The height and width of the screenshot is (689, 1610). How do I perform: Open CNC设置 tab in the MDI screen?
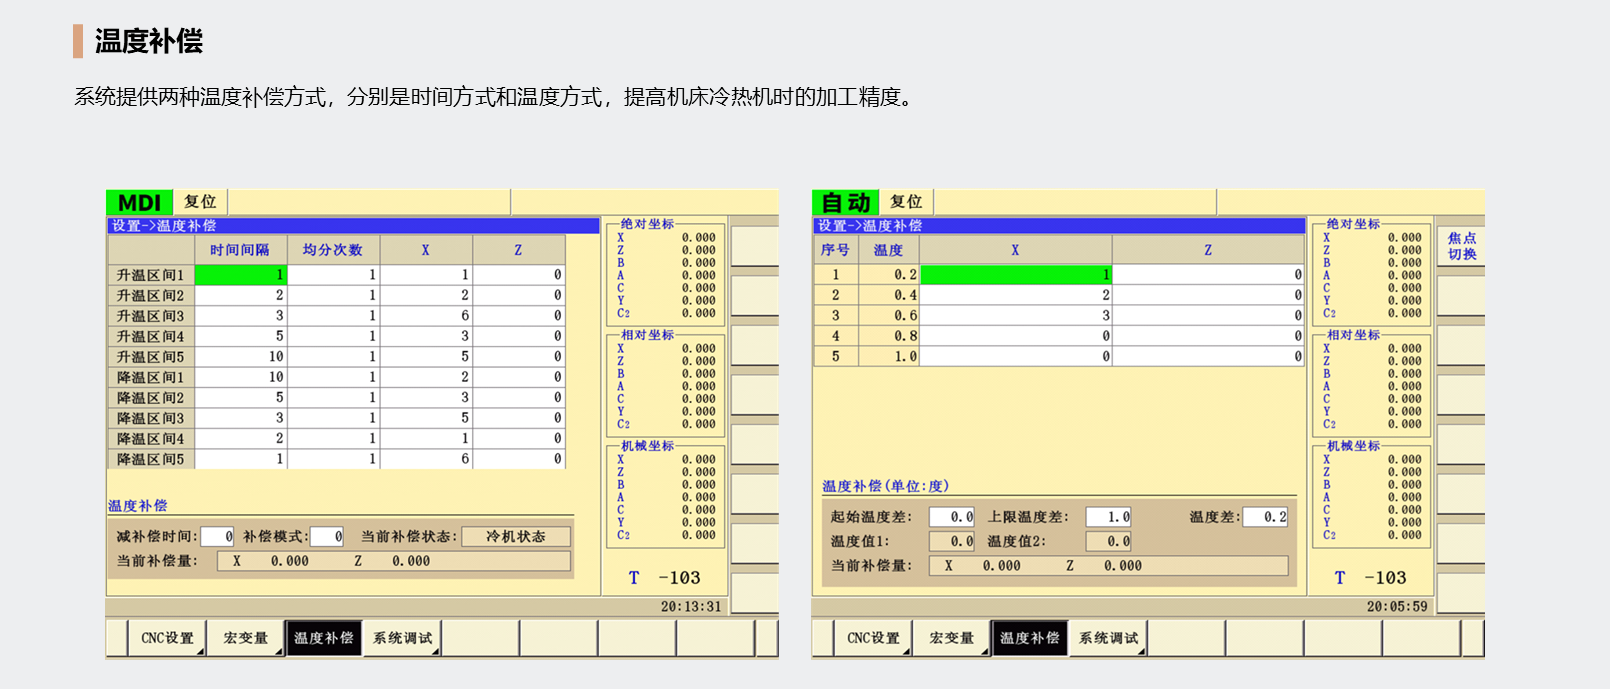click(167, 638)
